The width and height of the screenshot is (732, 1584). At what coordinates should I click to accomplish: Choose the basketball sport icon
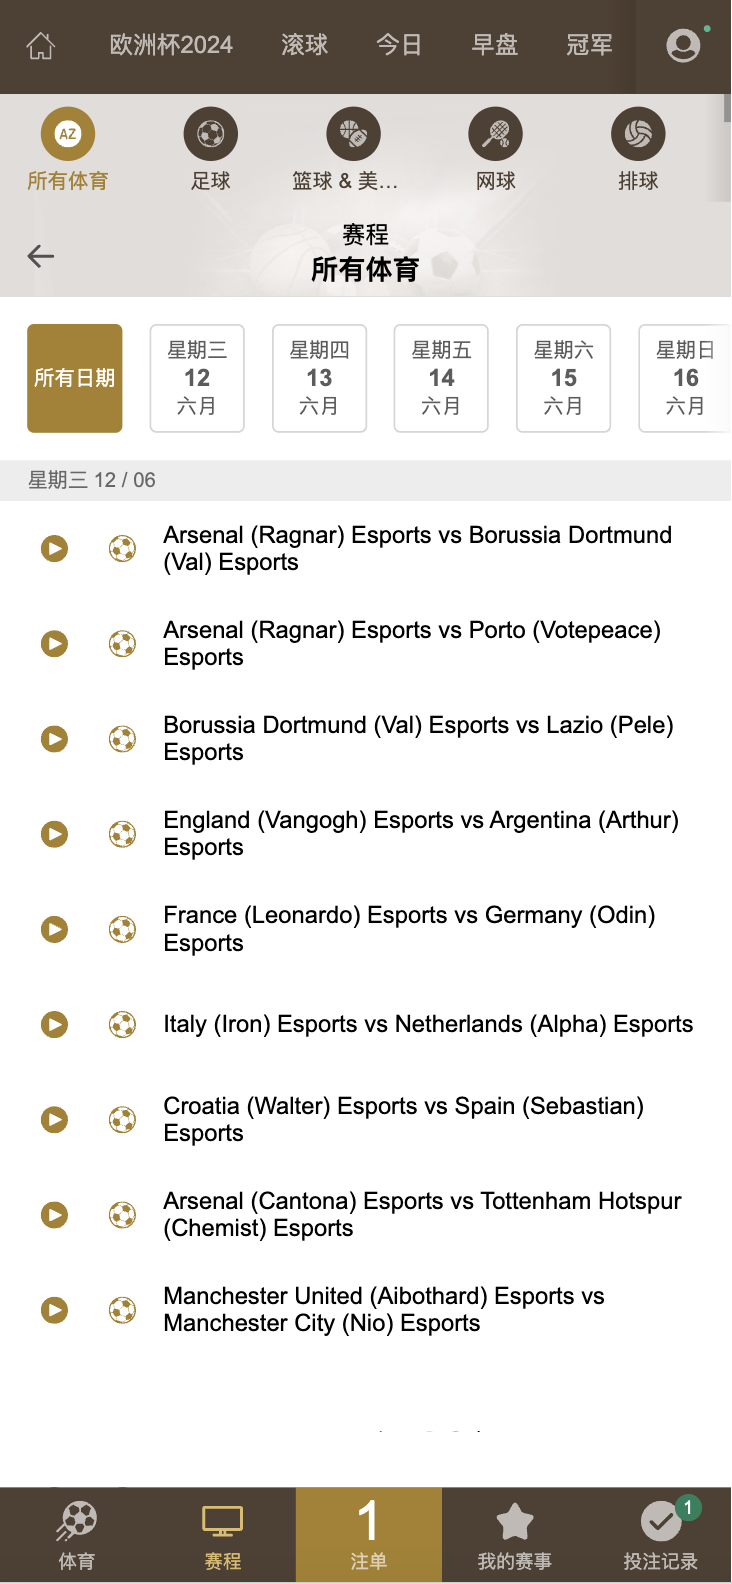(353, 134)
